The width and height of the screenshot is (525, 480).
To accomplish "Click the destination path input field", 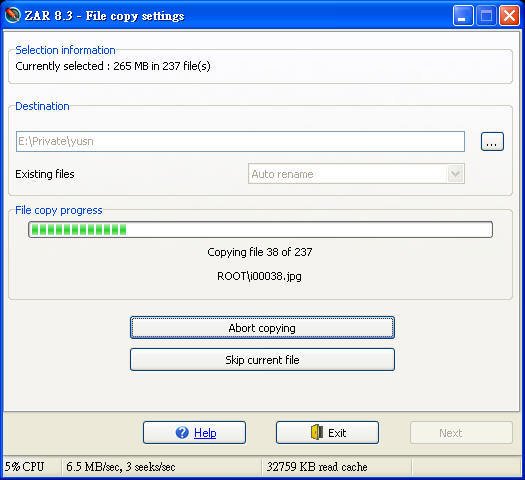I will 240,141.
